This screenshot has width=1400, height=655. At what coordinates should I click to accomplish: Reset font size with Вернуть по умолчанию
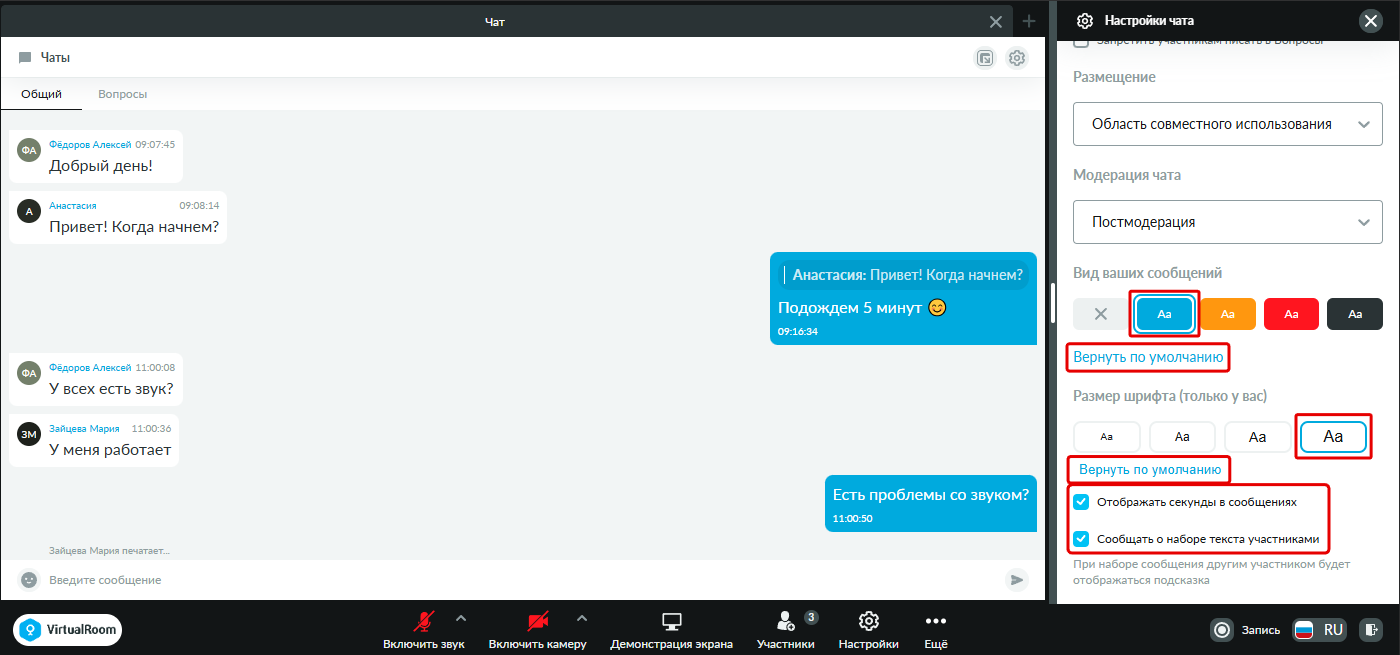(1150, 469)
